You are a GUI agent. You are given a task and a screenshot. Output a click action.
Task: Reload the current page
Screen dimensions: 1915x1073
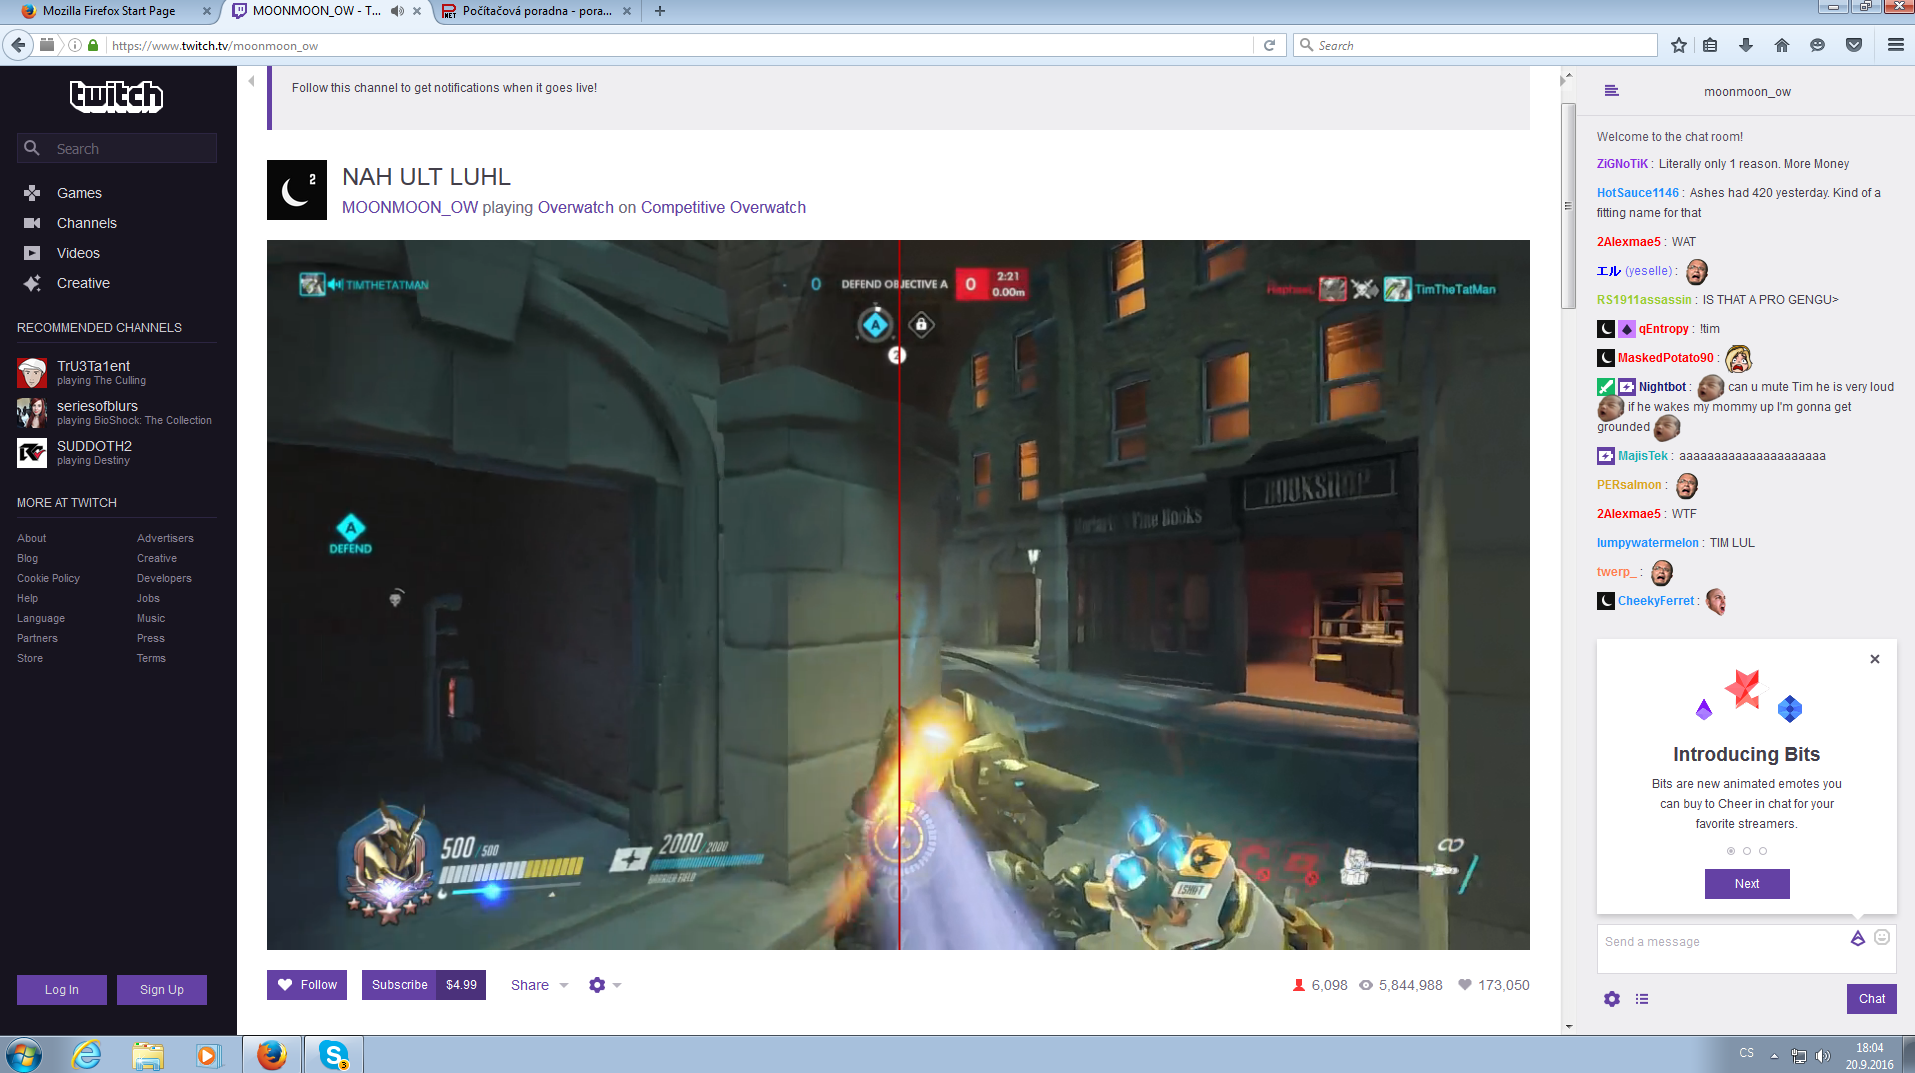(1269, 45)
